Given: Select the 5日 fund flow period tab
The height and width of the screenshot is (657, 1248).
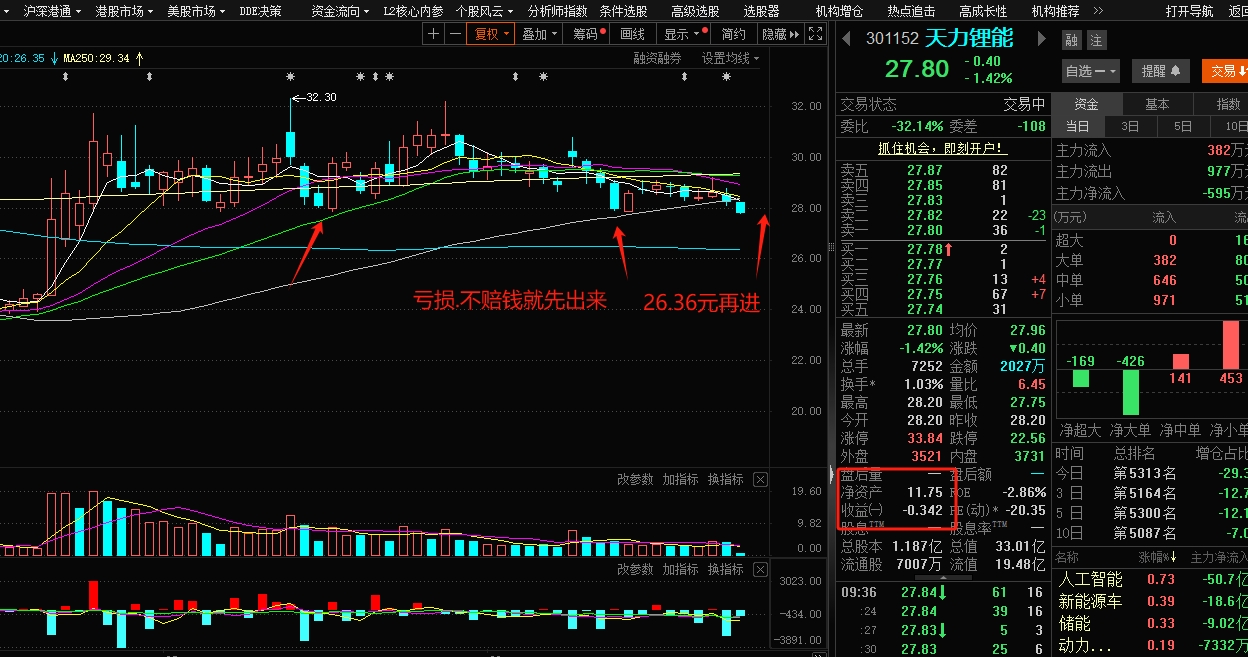Looking at the screenshot, I should (x=1183, y=127).
